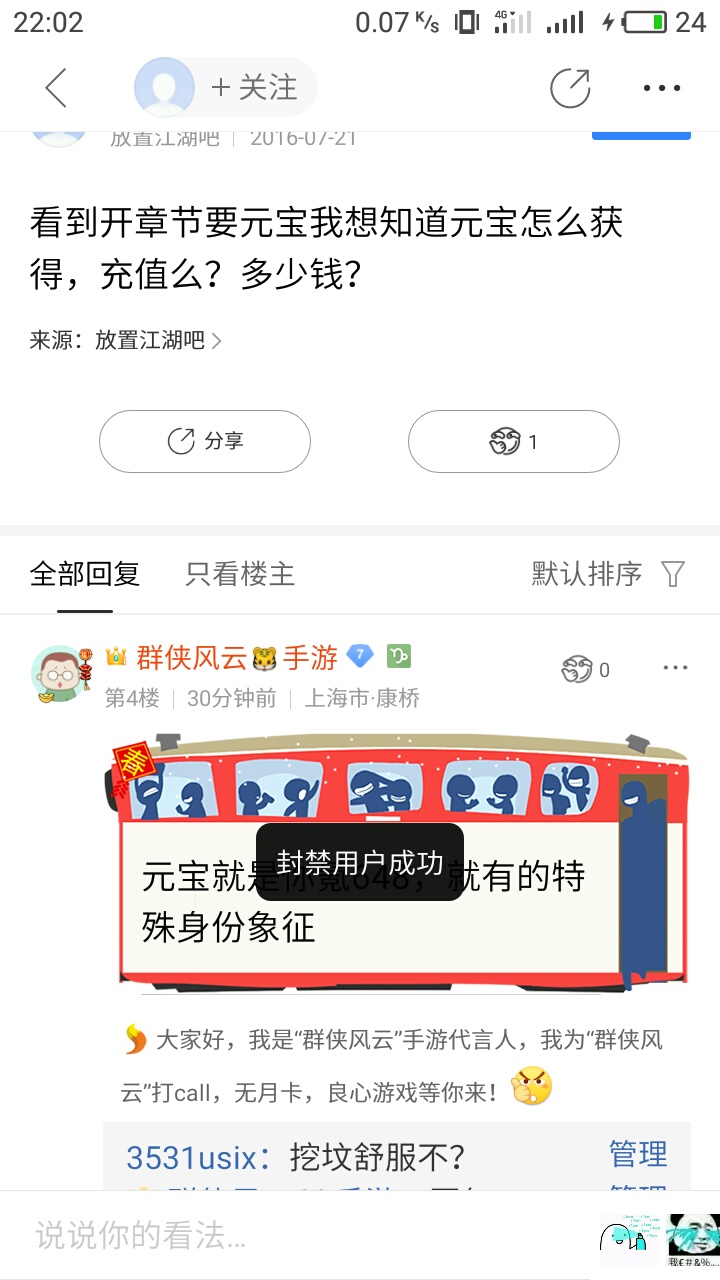
Task: Open the share arrow icon in header
Action: coord(570,88)
